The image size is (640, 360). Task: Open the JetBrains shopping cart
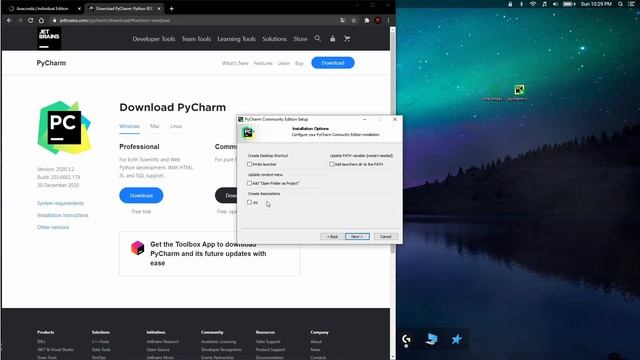coord(347,38)
